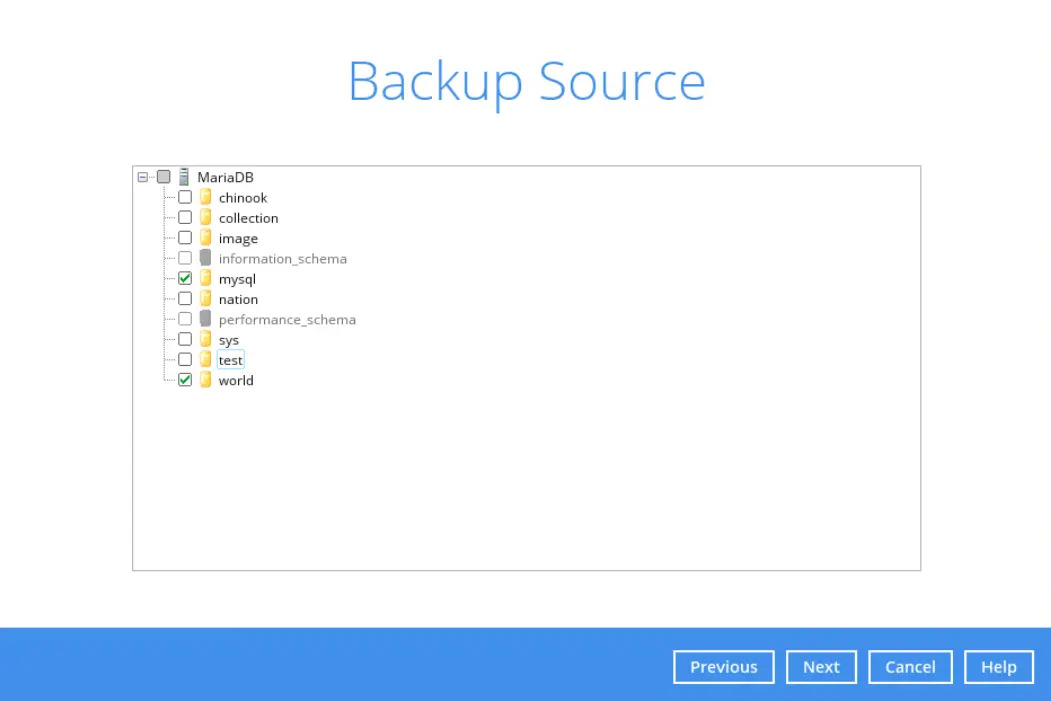Screen dimensions: 1051x701
Task: Click the performance_schema database icon
Action: tap(206, 319)
